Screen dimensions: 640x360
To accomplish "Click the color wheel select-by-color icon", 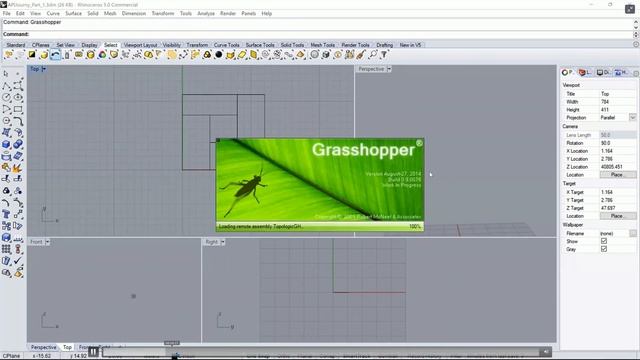I will (102, 55).
